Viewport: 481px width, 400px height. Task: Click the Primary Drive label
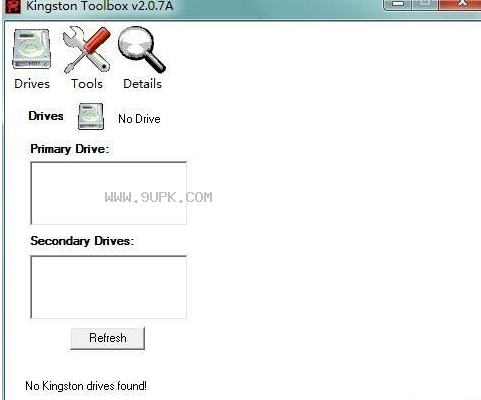click(x=70, y=149)
